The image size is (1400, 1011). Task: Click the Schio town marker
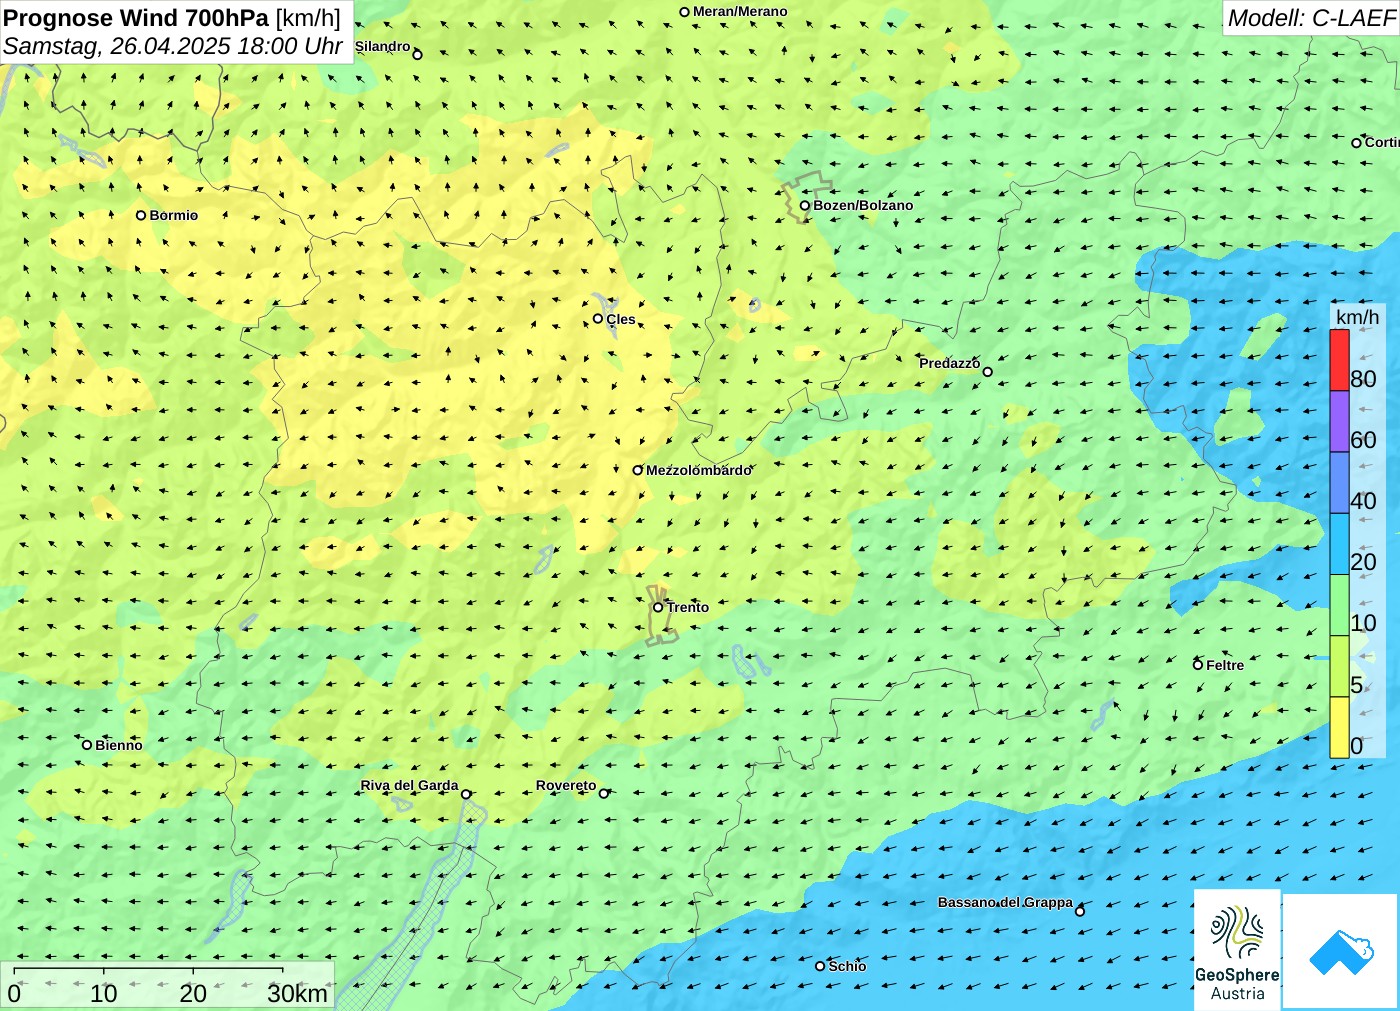coord(820,966)
